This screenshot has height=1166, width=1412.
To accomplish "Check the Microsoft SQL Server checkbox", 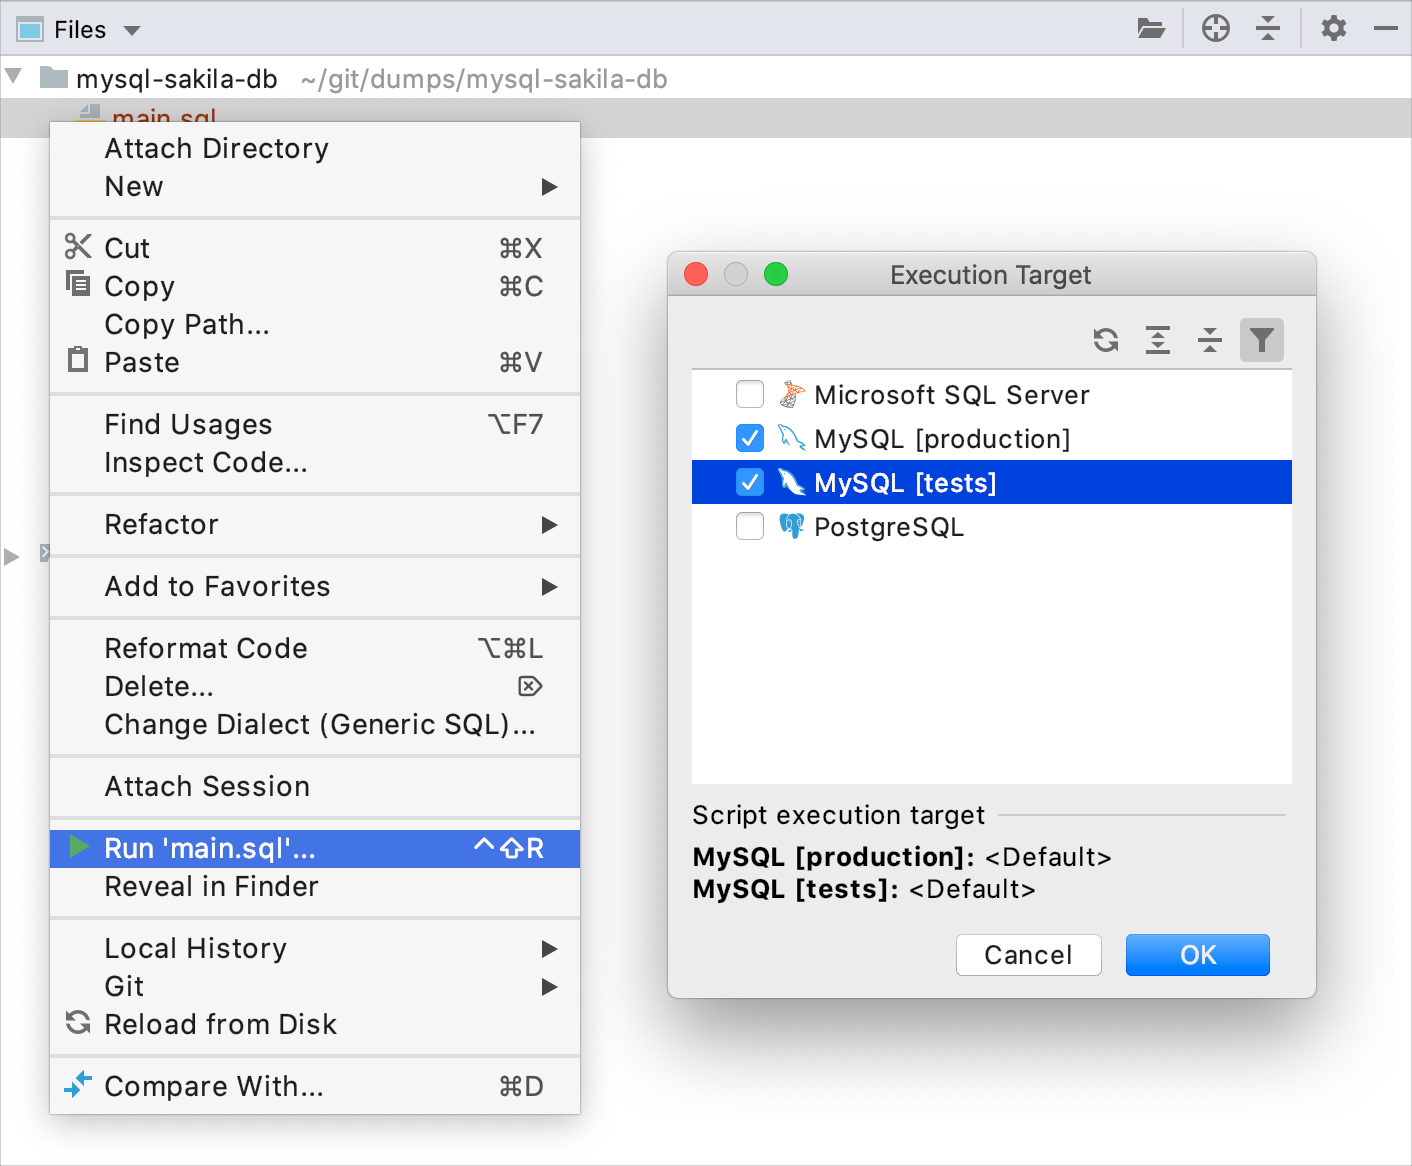I will [x=750, y=394].
